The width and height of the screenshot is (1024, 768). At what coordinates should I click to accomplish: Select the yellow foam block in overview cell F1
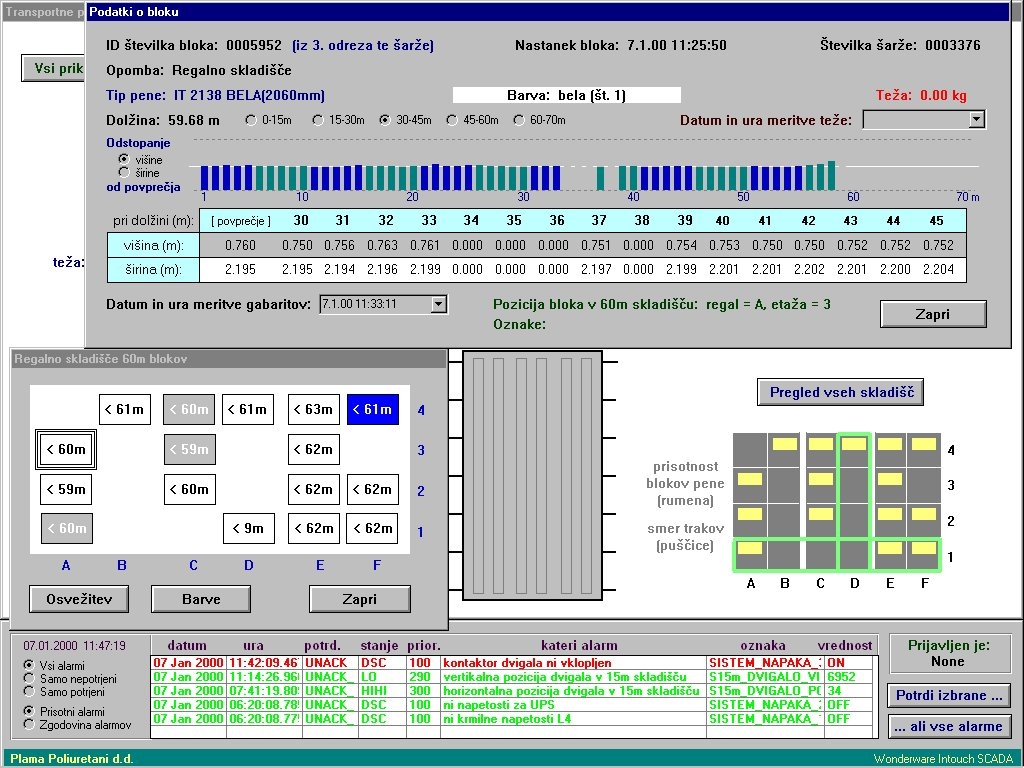(x=924, y=548)
